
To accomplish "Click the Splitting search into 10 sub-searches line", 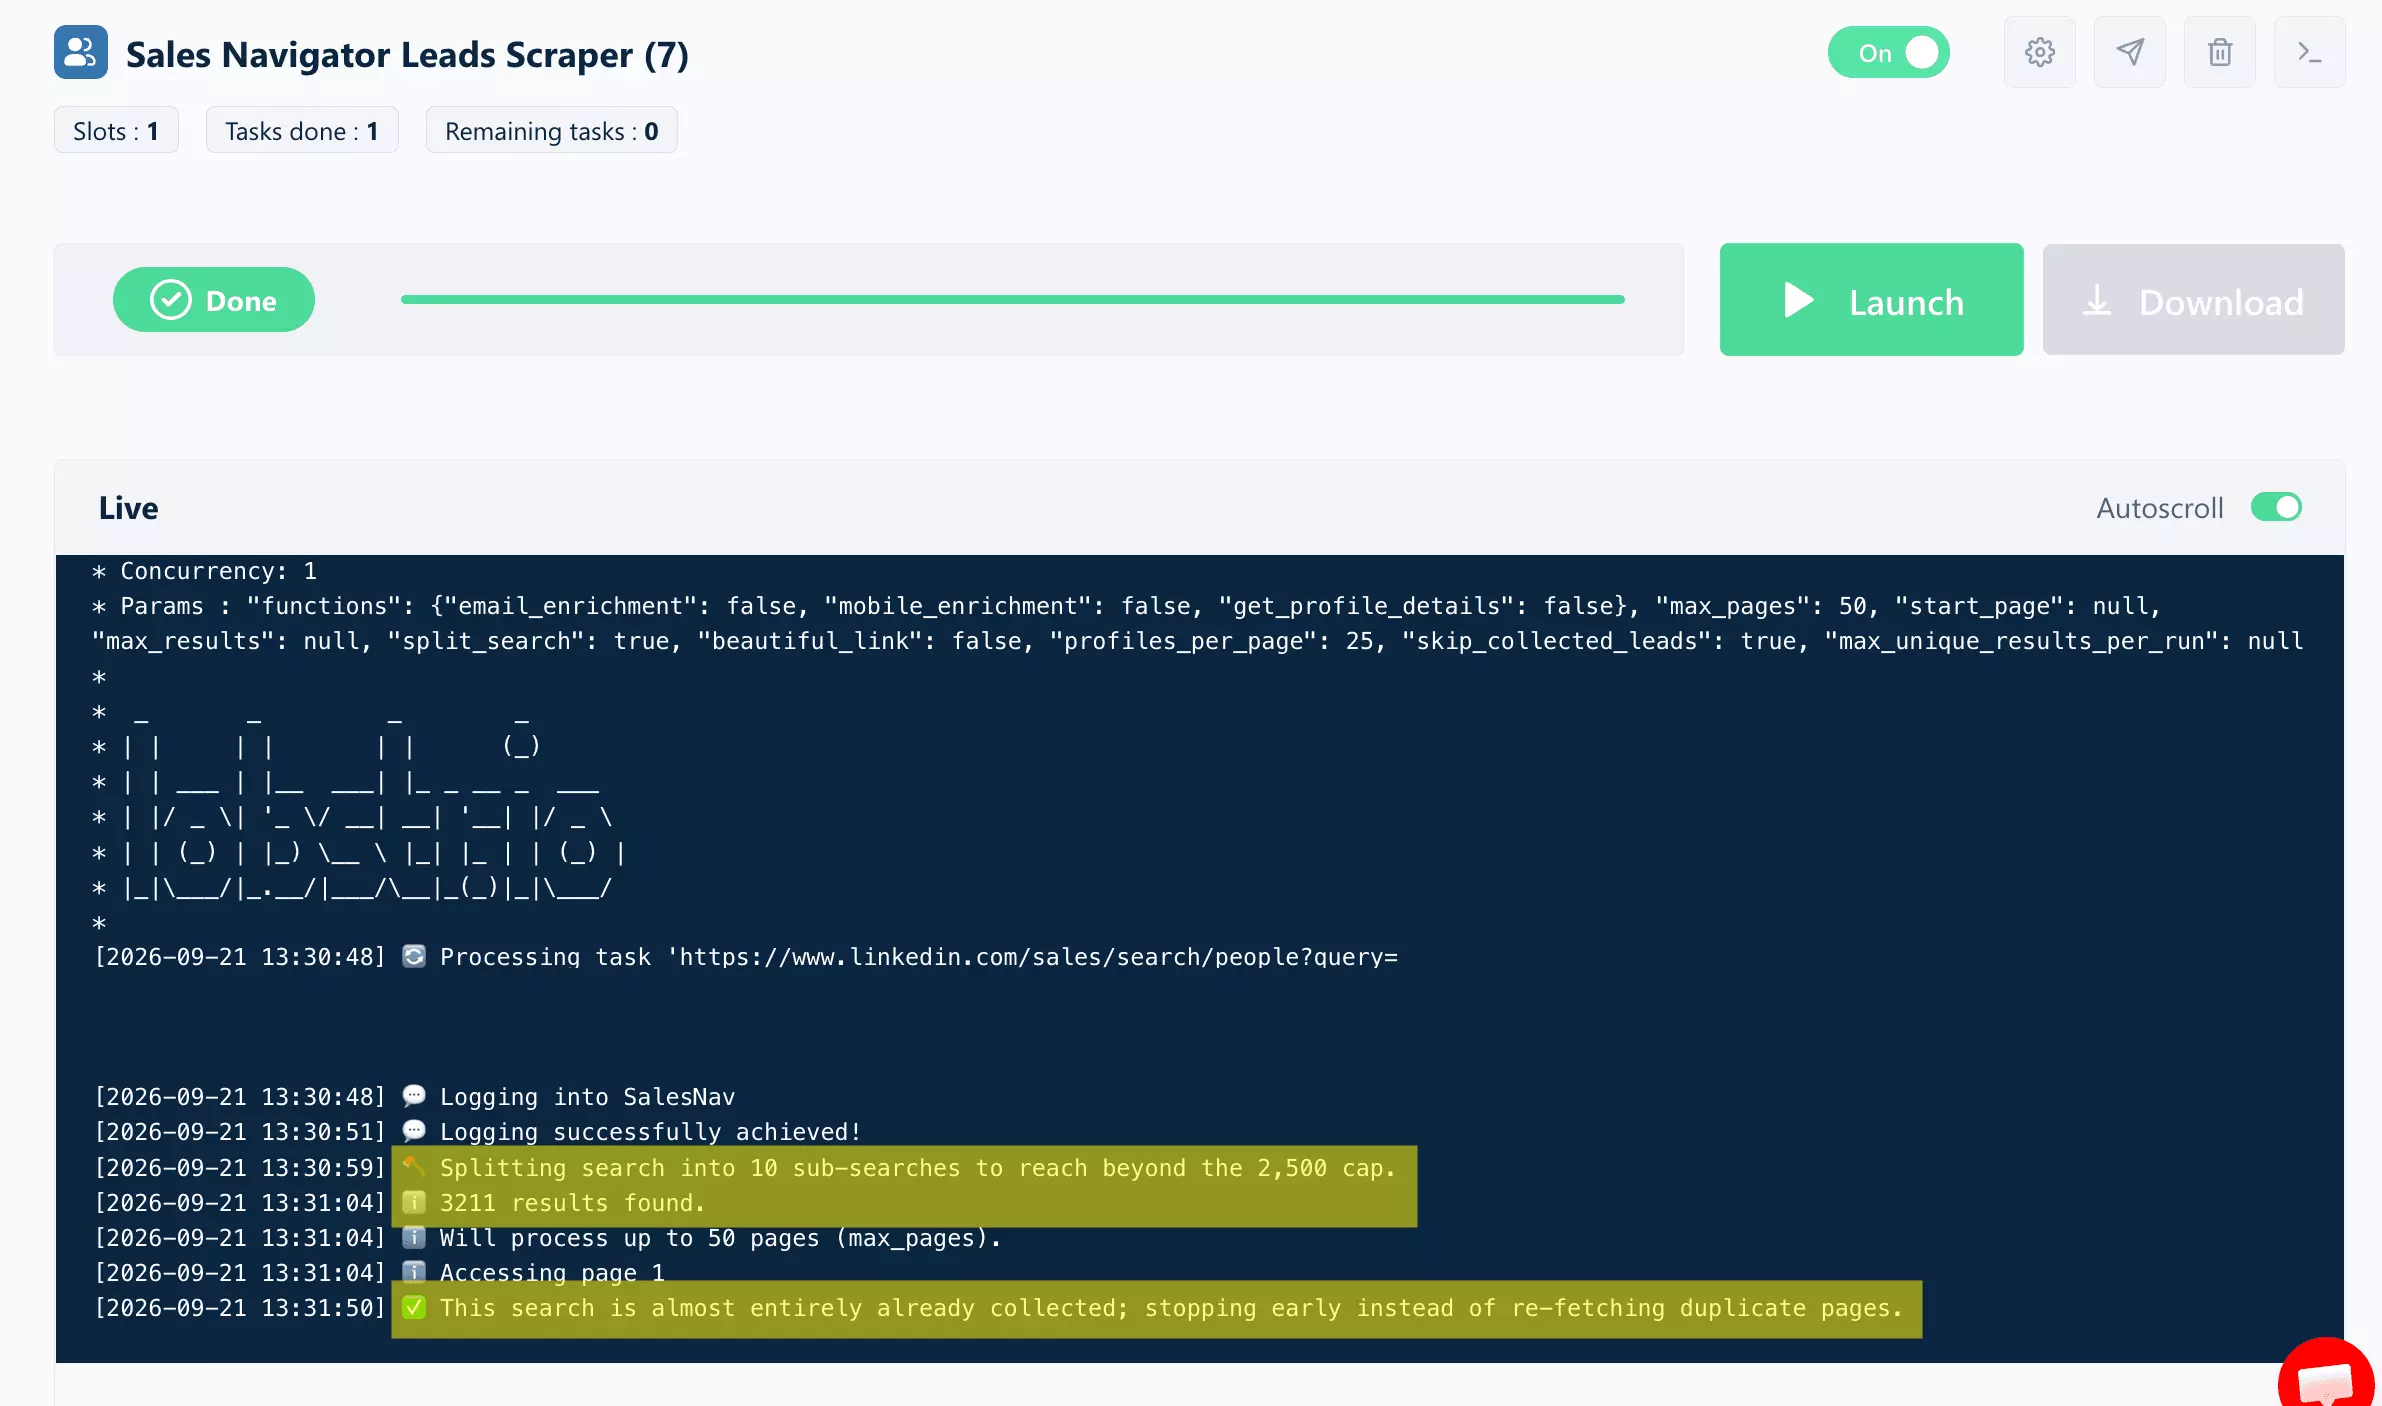I will [745, 1168].
